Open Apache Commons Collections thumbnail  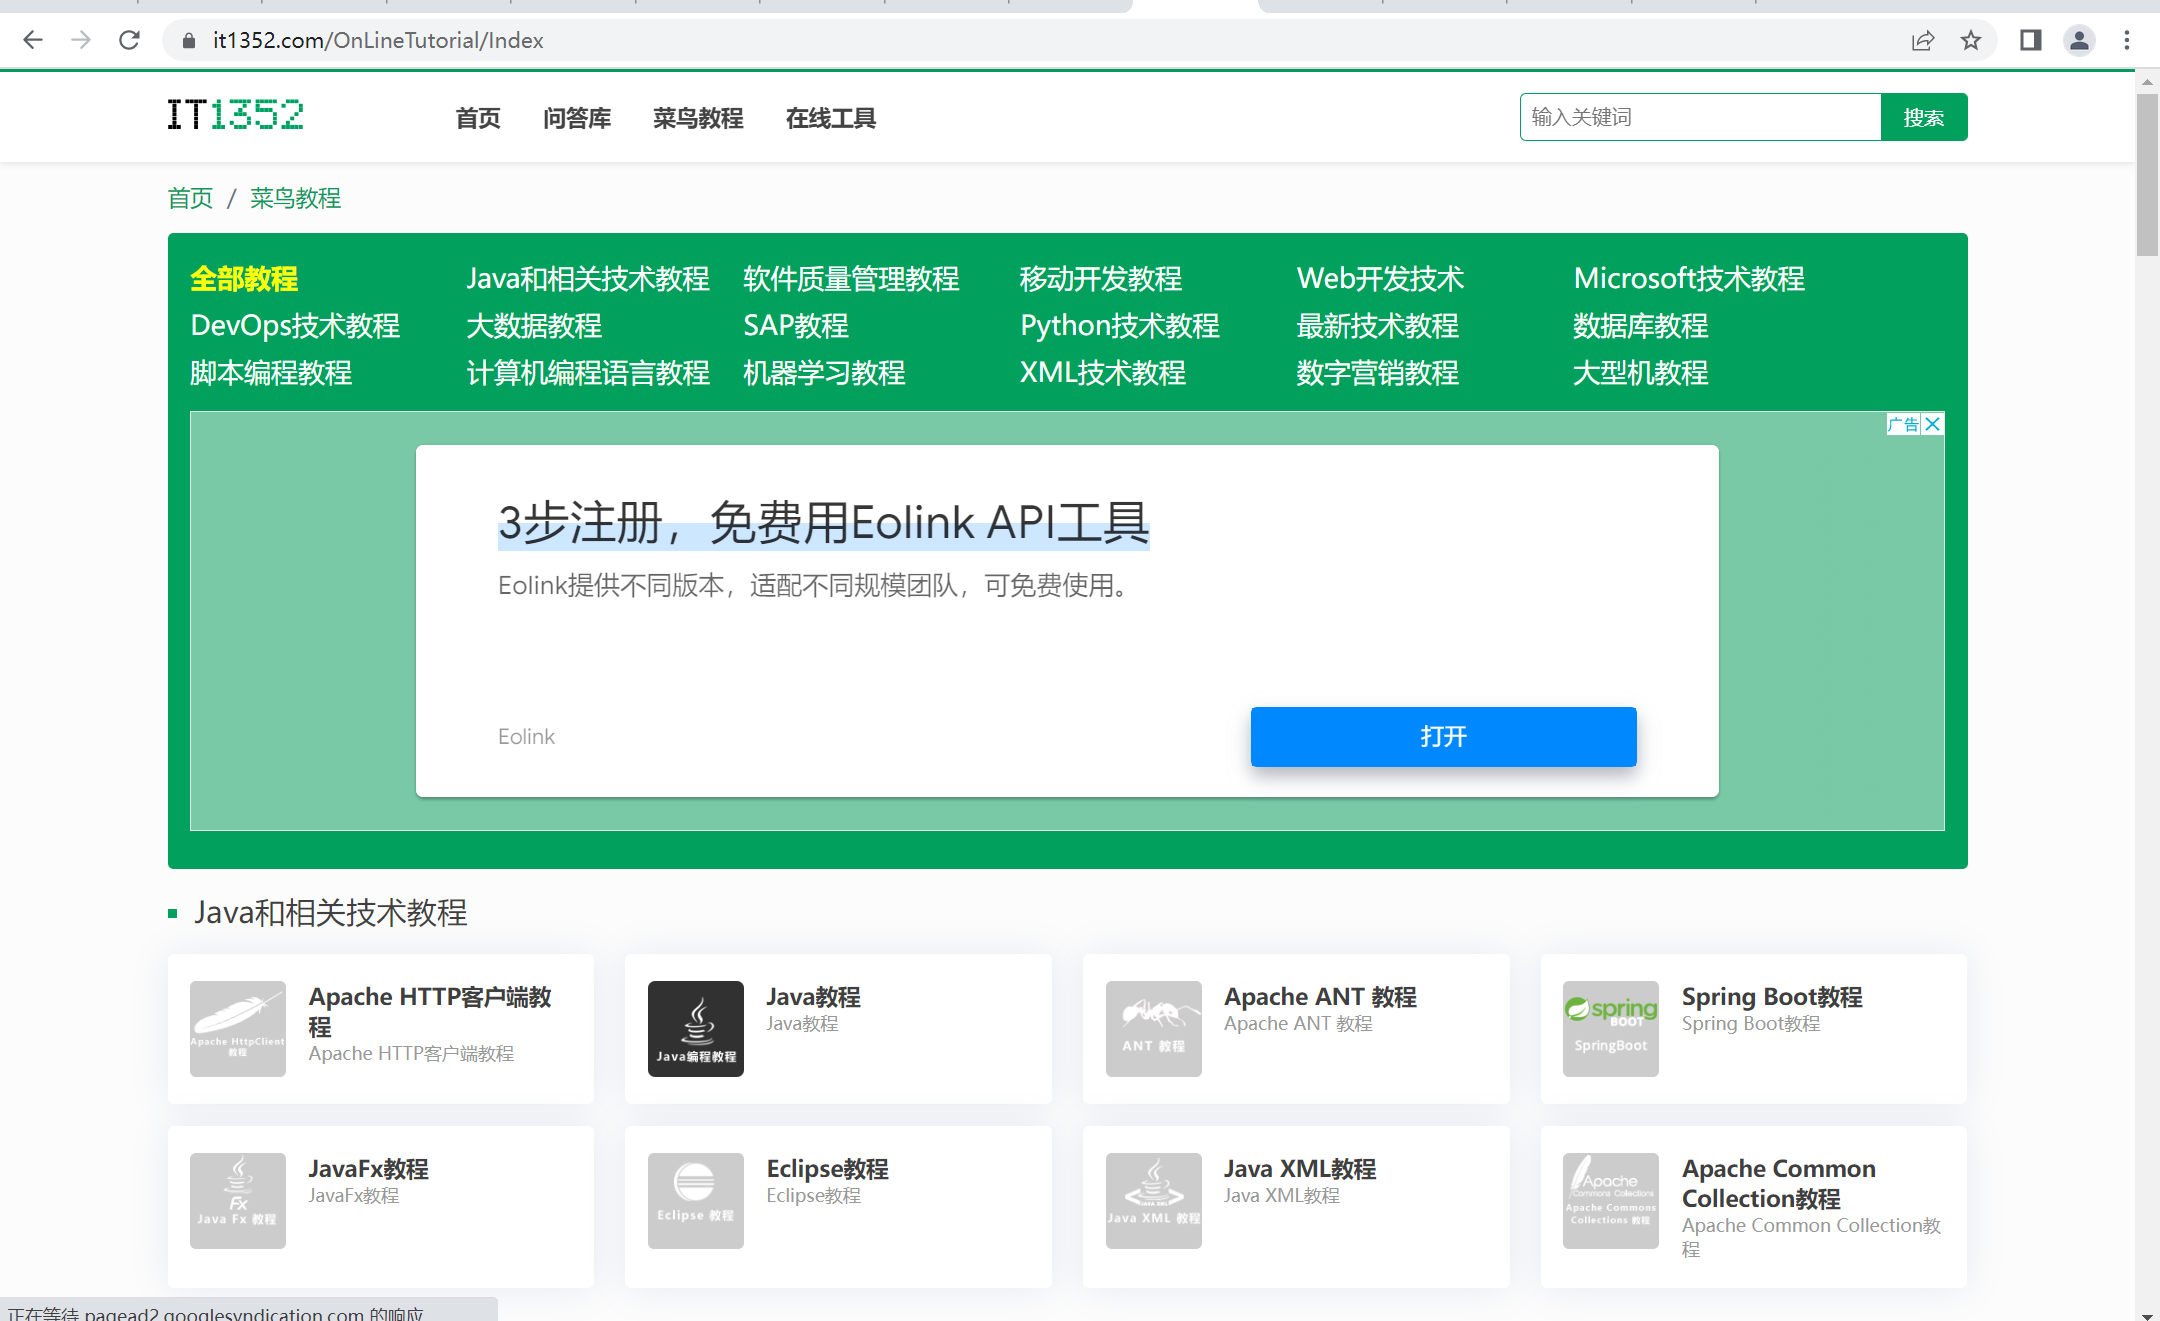coord(1611,1201)
